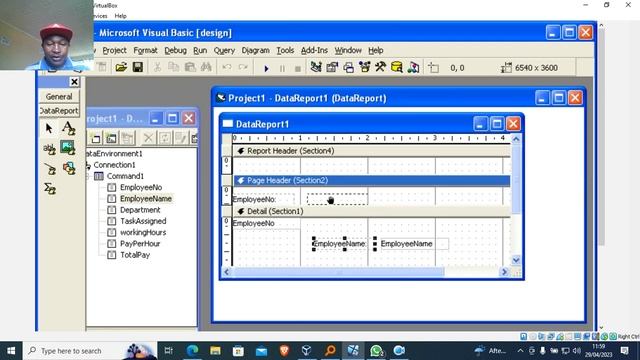
Task: Select the Department field in the tree
Action: coord(140,210)
